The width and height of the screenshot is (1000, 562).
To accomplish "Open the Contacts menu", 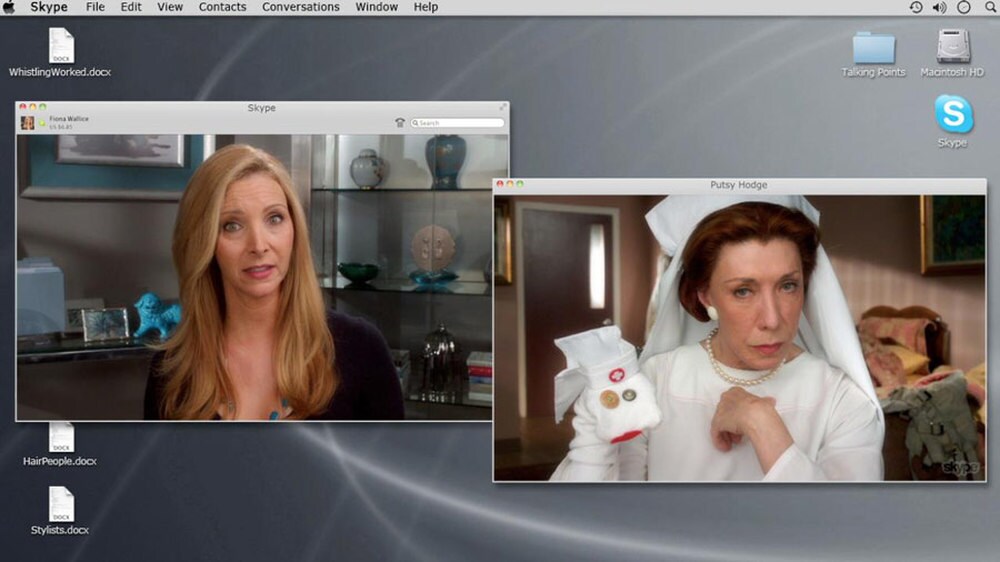I will click(222, 7).
